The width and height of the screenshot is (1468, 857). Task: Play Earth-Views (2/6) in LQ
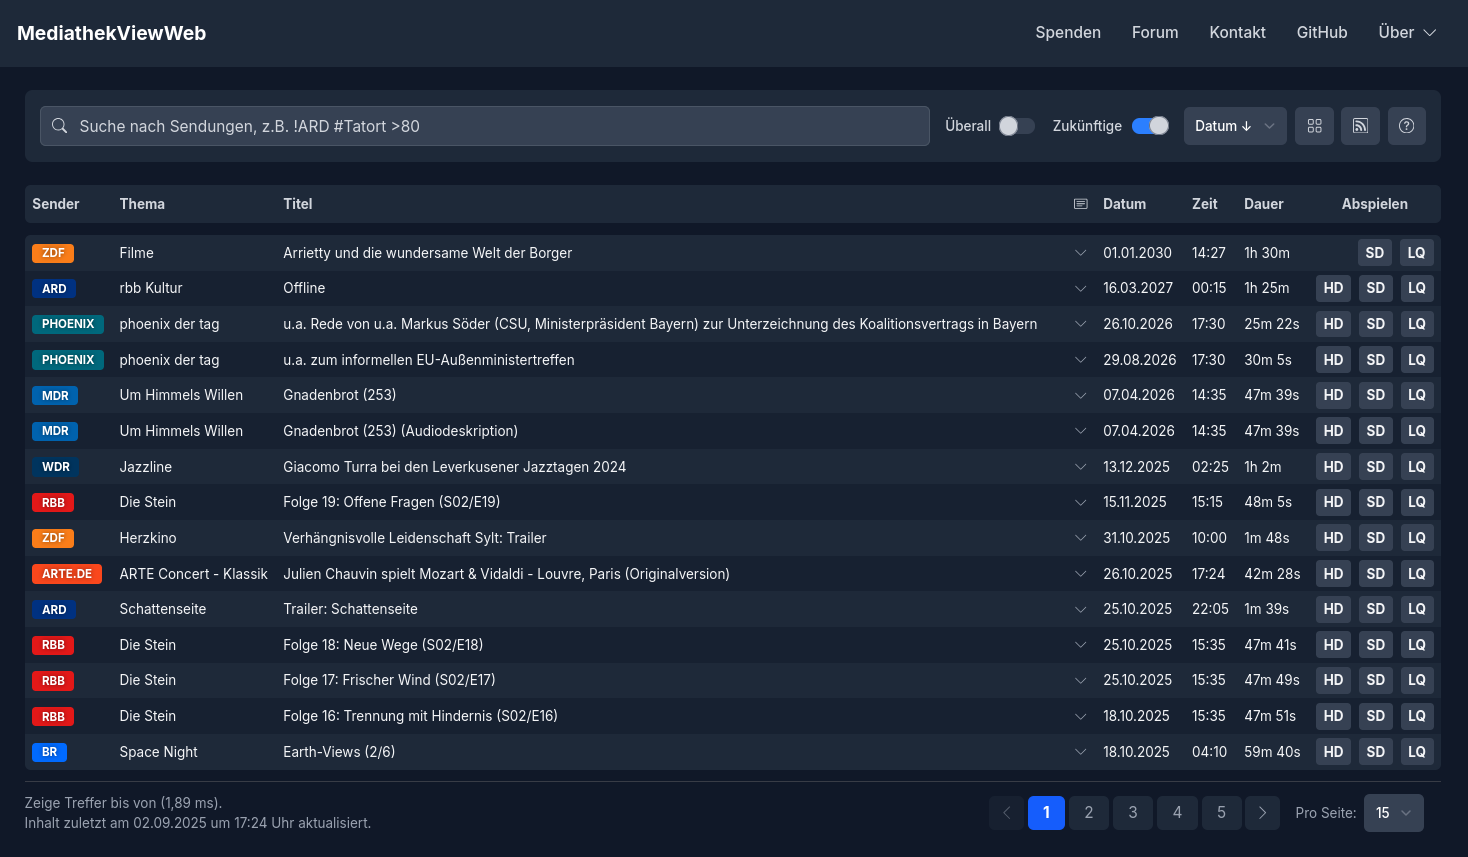(1417, 752)
